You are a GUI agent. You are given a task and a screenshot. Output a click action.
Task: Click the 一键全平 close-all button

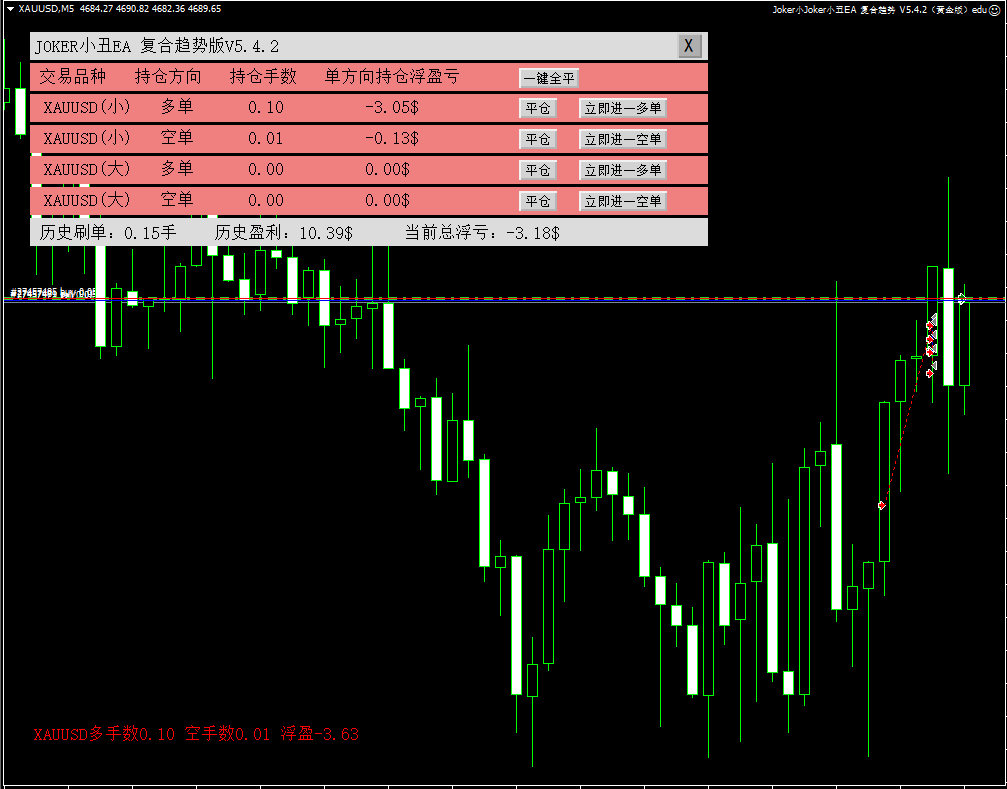point(548,78)
